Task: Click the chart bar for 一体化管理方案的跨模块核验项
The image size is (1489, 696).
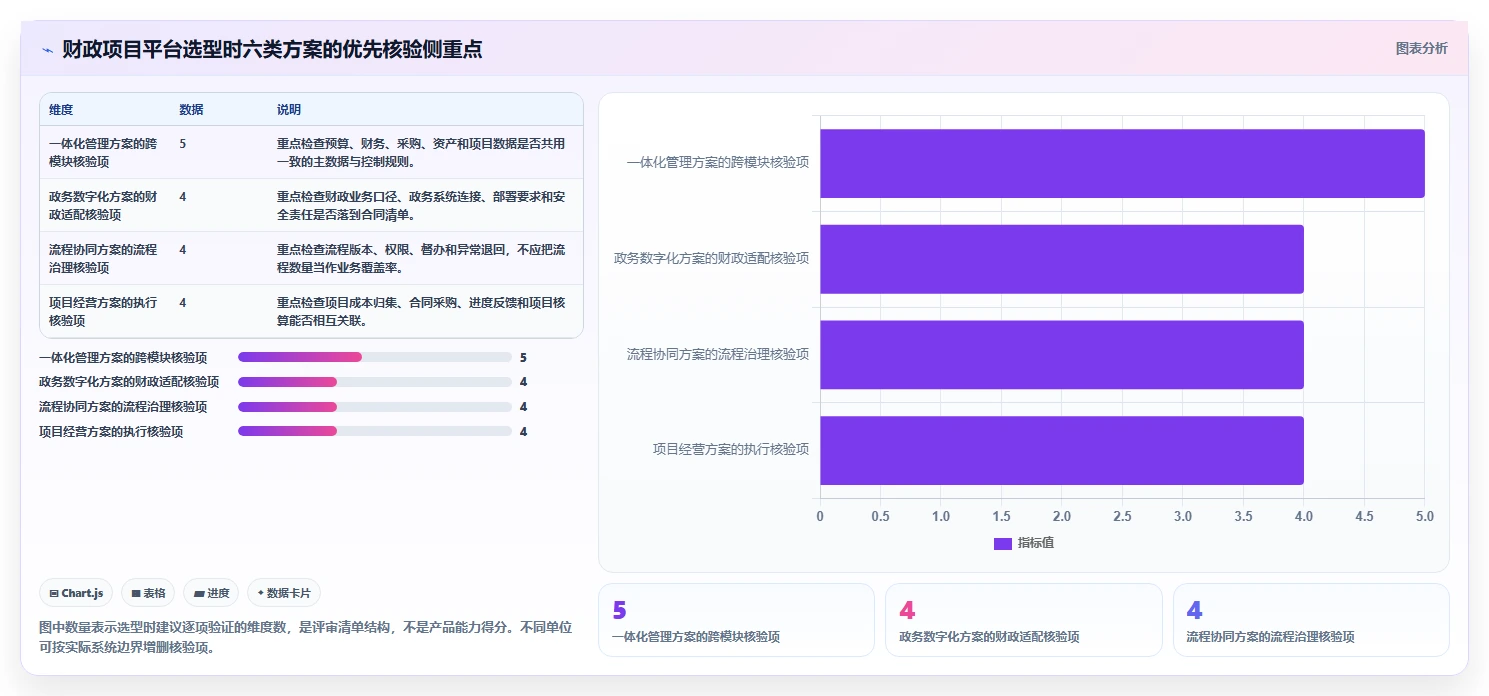Action: tap(1122, 163)
